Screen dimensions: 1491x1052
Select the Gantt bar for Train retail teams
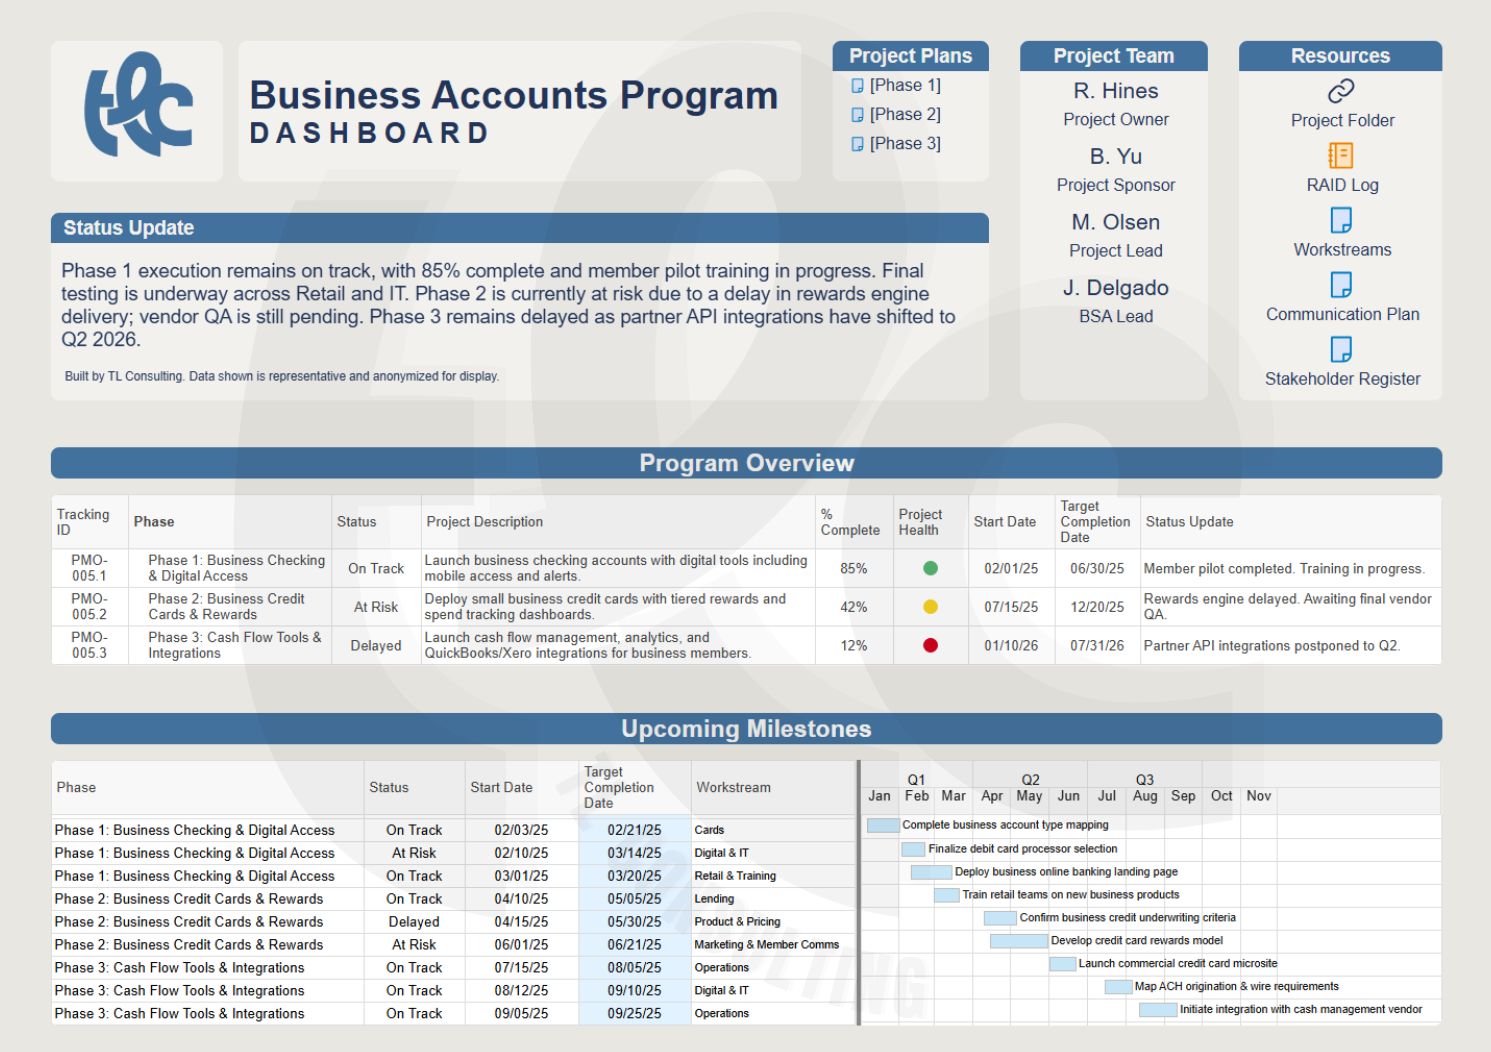coord(947,895)
